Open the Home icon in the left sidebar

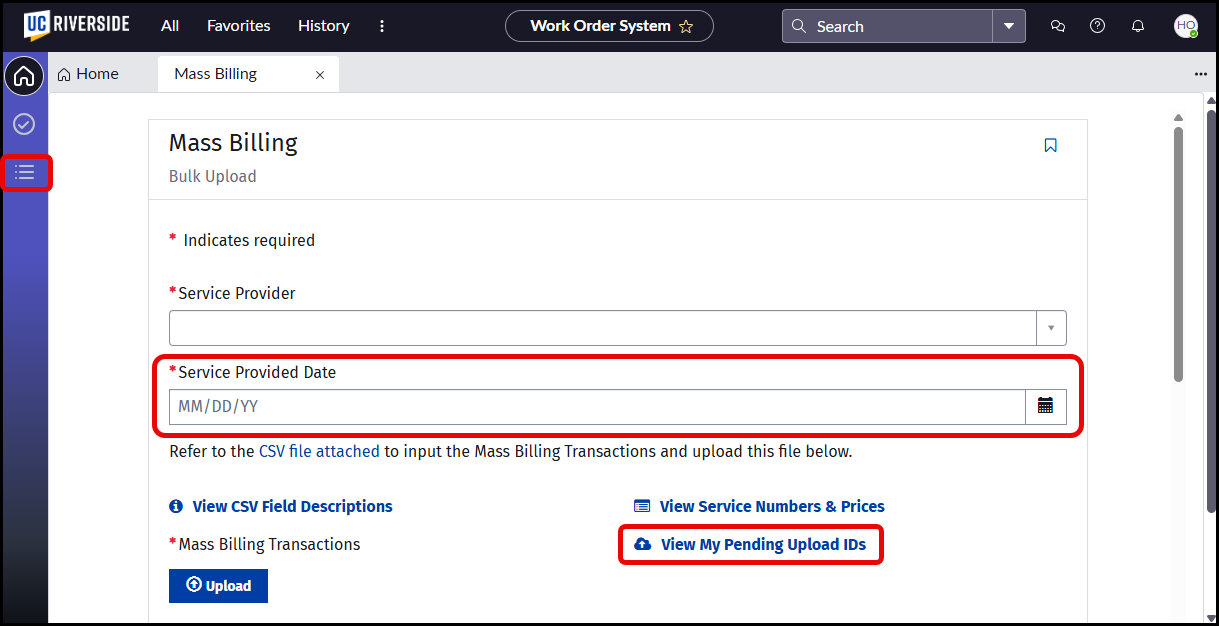[24, 75]
